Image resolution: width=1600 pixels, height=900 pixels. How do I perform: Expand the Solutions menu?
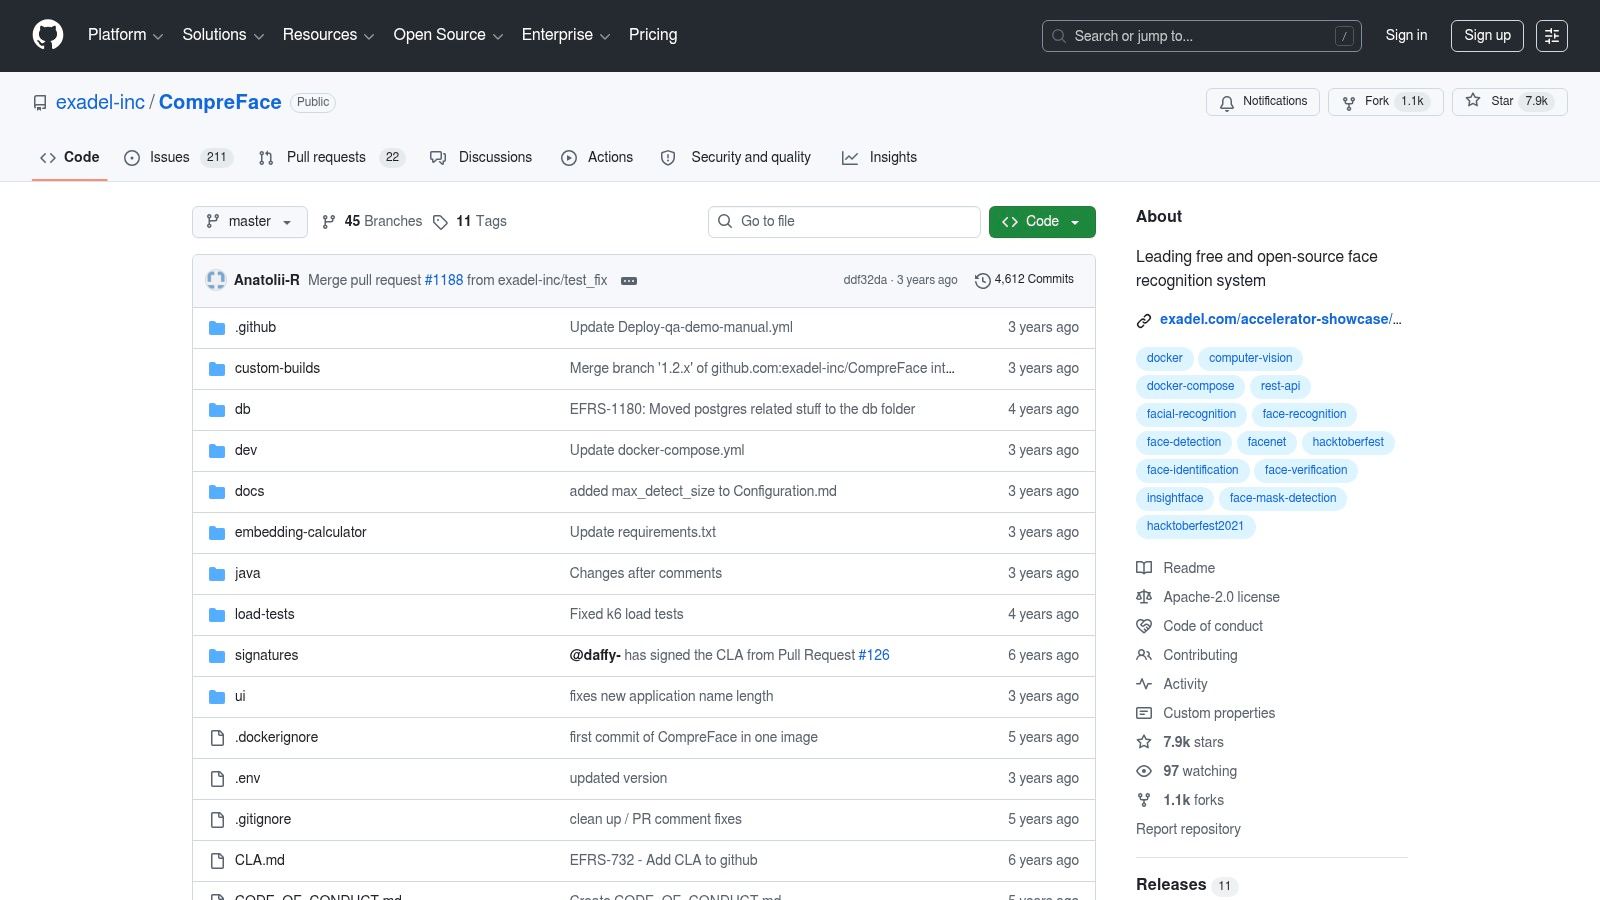point(223,35)
